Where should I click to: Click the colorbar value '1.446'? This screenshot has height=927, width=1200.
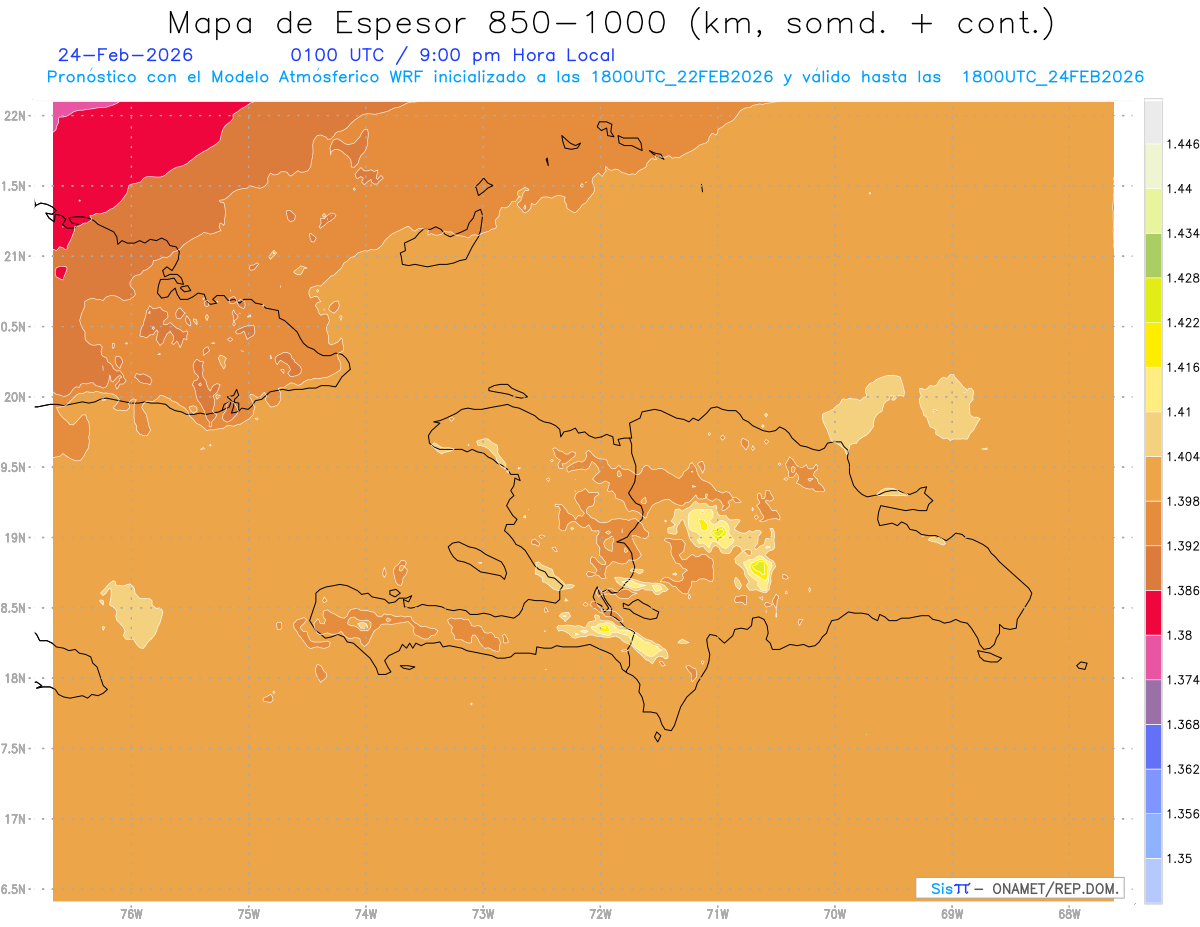1184,144
